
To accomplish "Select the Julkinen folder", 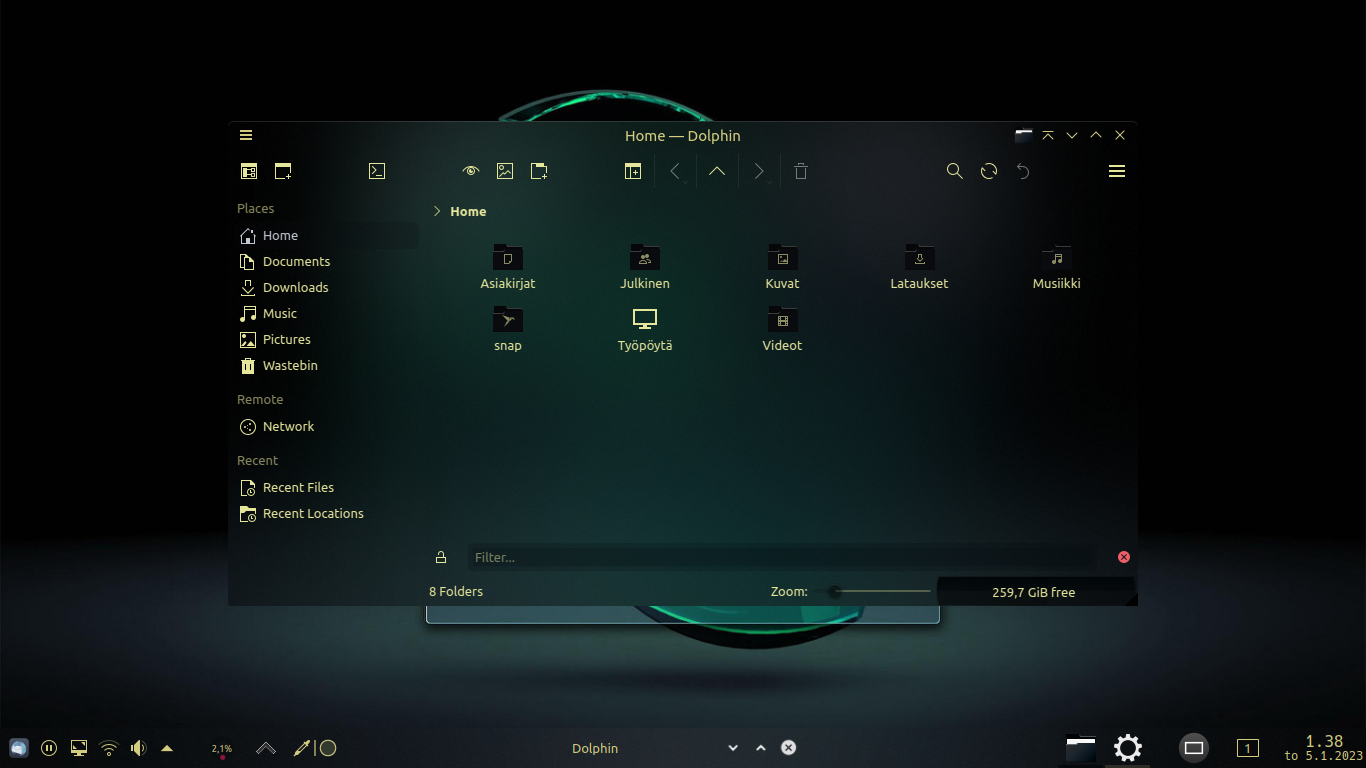I will [645, 267].
